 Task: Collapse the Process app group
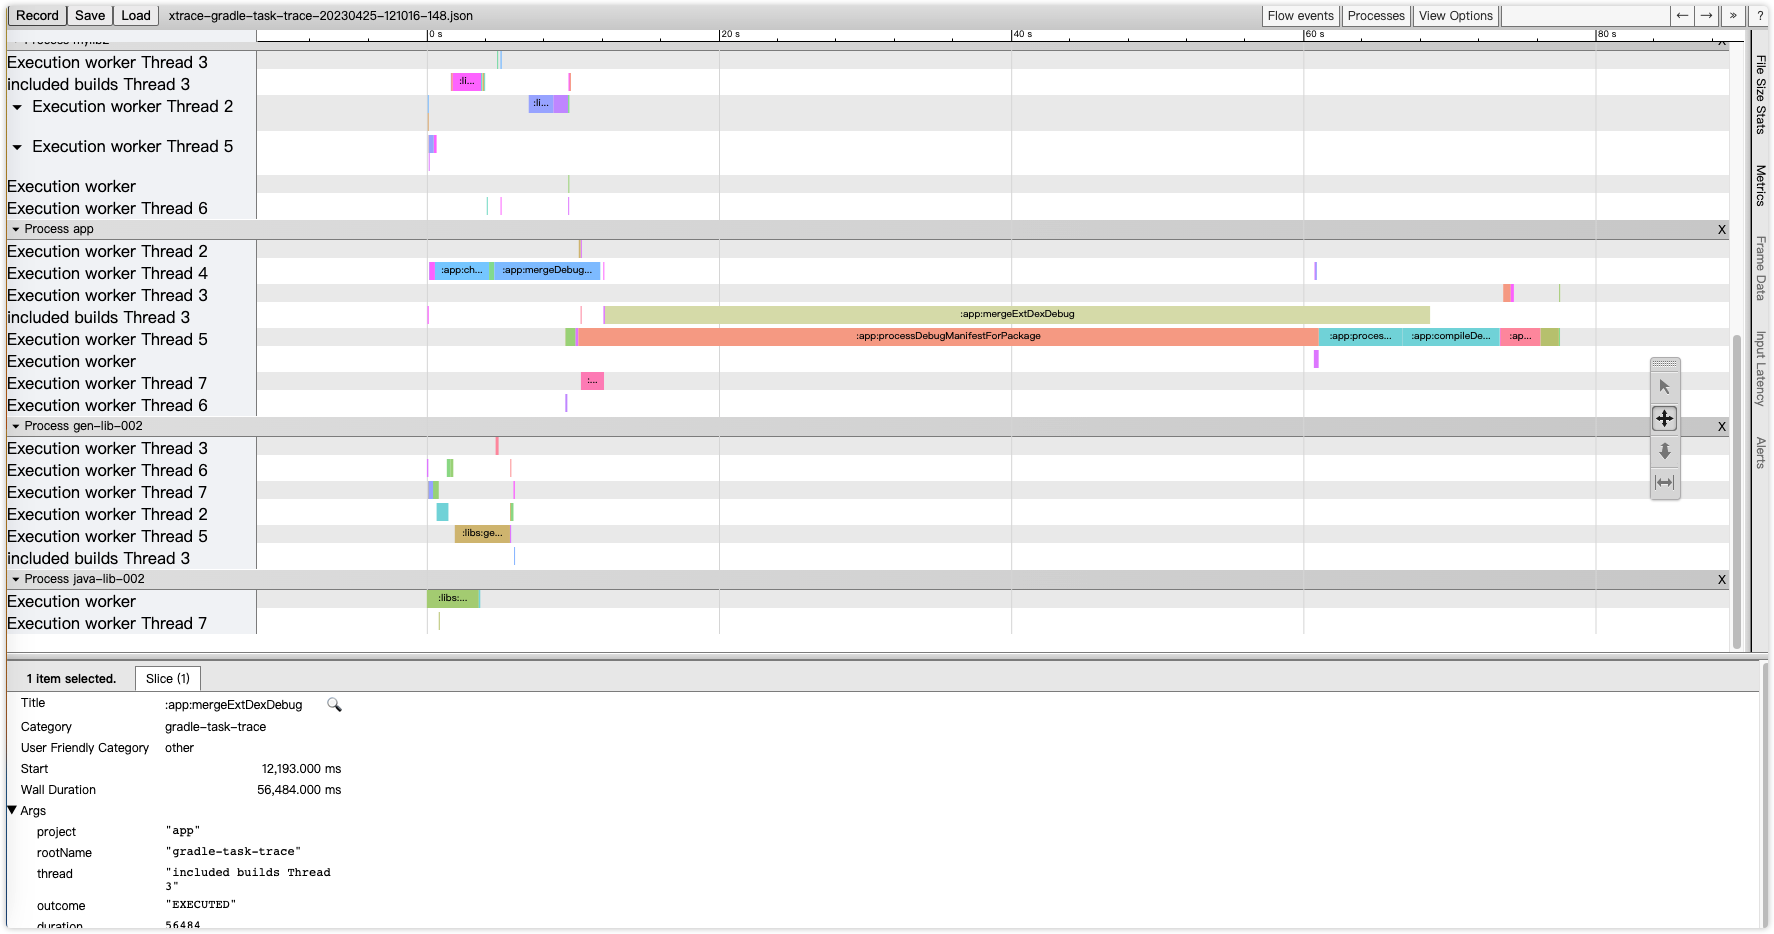(16, 229)
